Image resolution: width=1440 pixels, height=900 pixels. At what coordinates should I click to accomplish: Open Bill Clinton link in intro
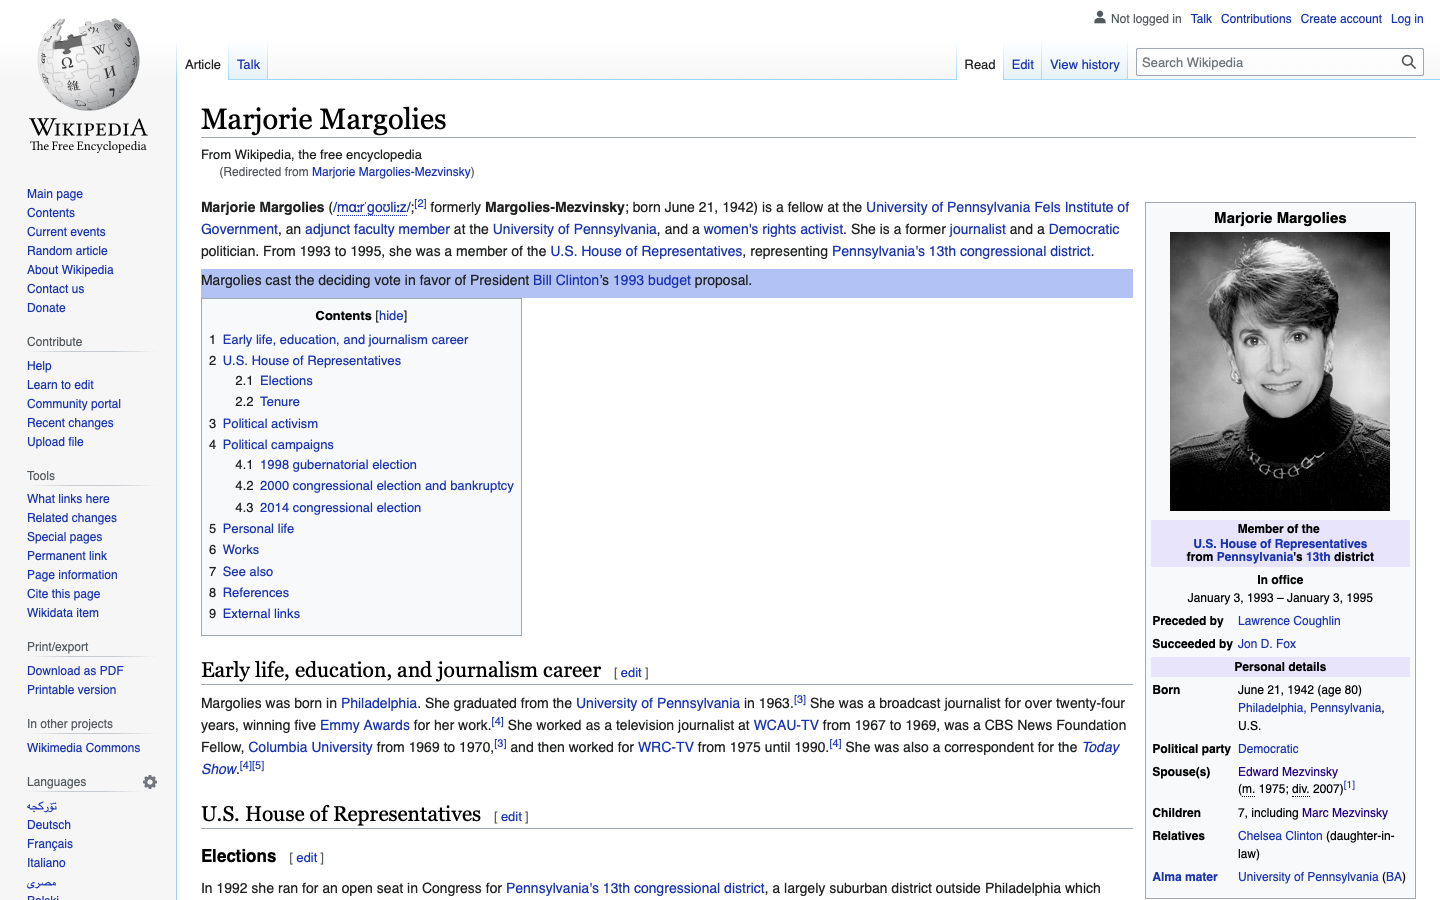[x=567, y=281]
